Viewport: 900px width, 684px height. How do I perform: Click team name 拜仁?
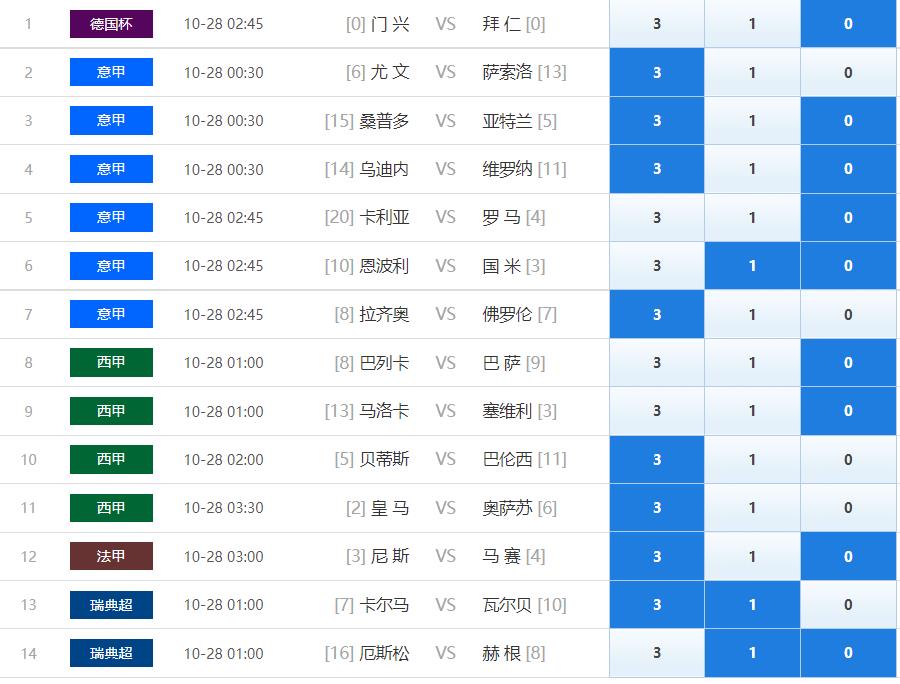502,24
